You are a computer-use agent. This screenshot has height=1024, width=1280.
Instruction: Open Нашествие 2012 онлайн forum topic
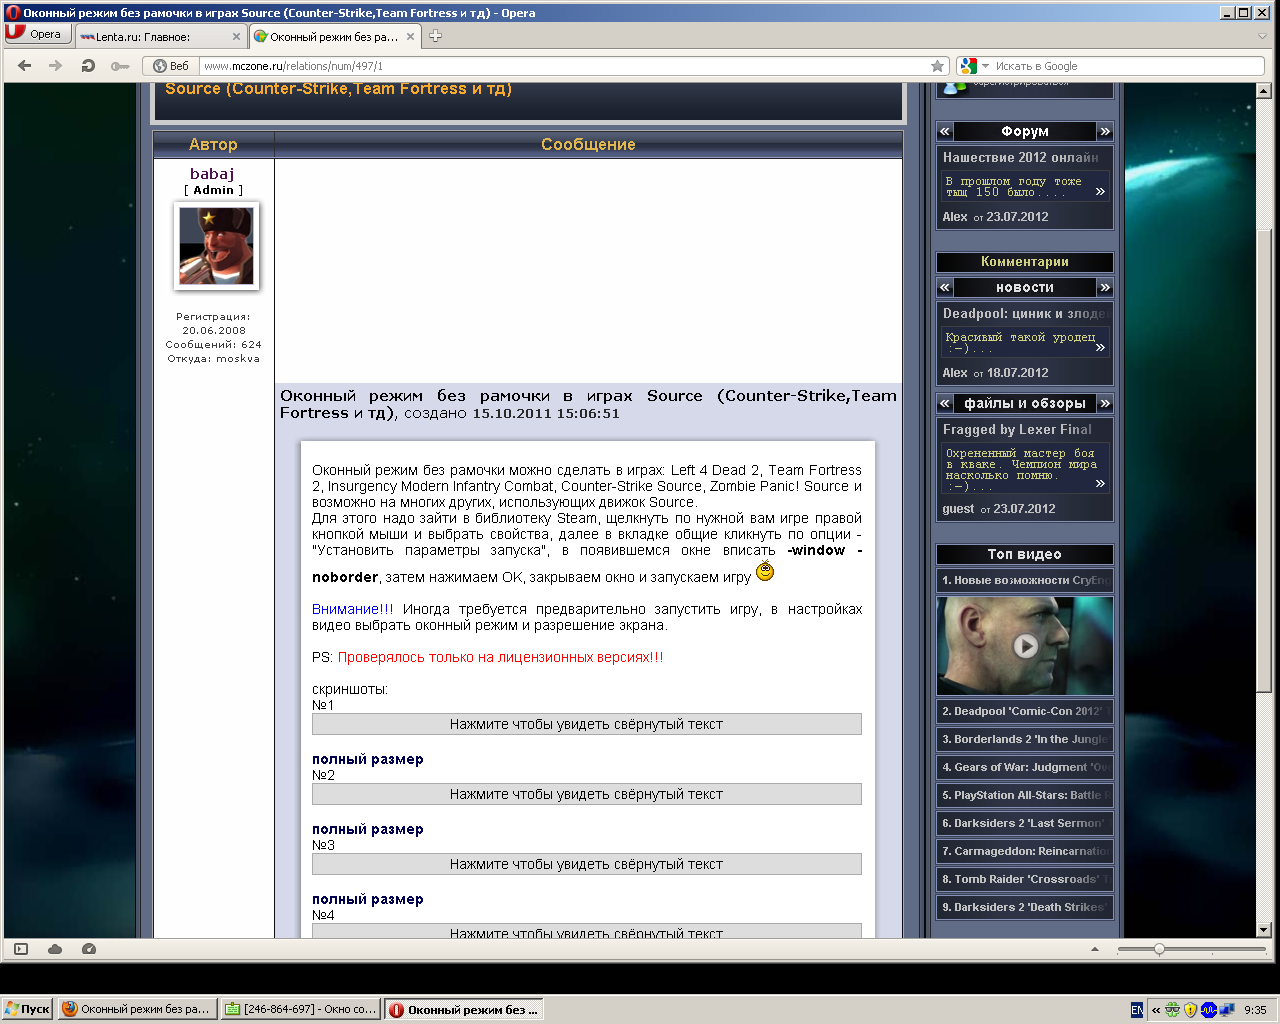(x=1020, y=158)
